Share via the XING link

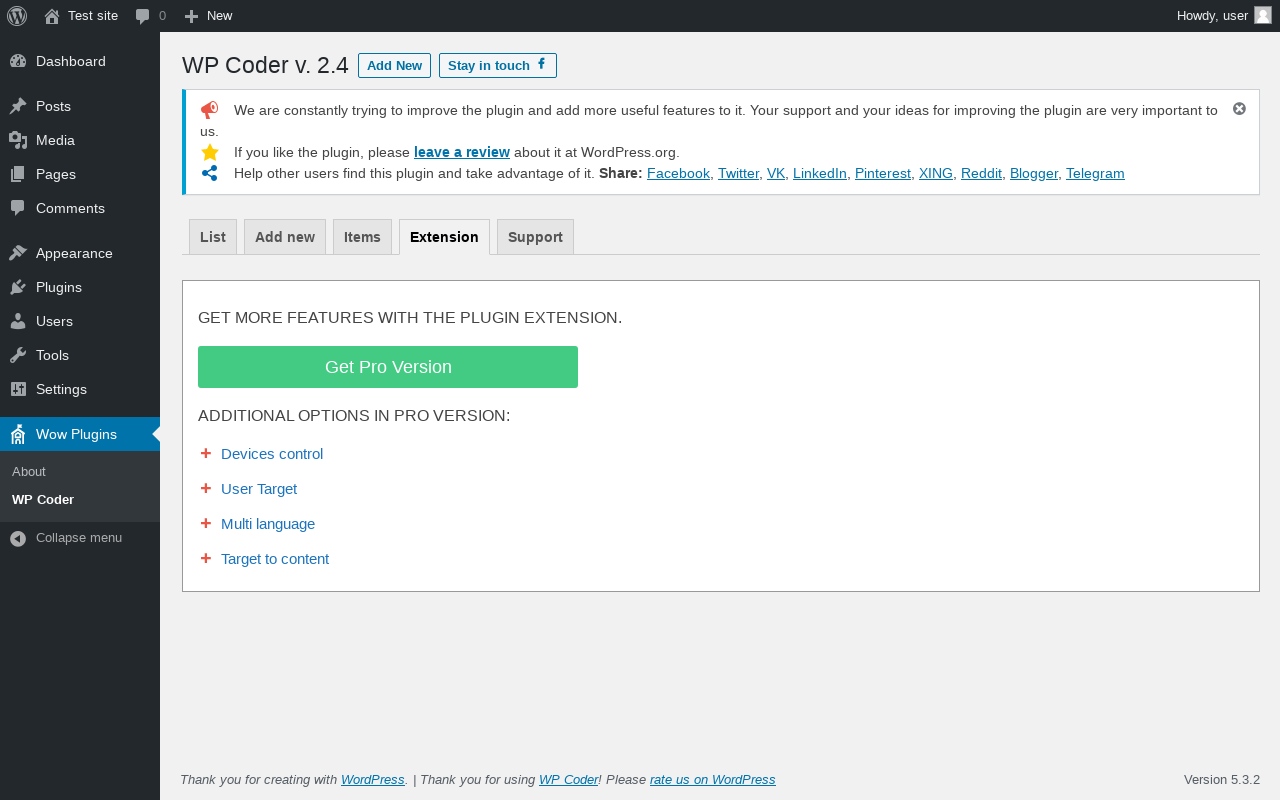[x=936, y=173]
